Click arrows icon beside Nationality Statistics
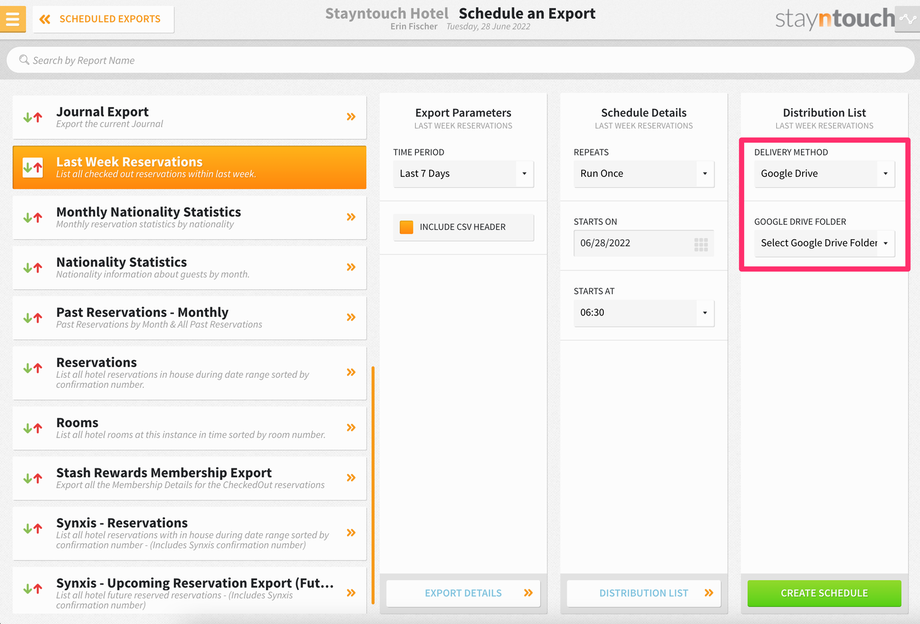This screenshot has width=920, height=624. tap(33, 267)
